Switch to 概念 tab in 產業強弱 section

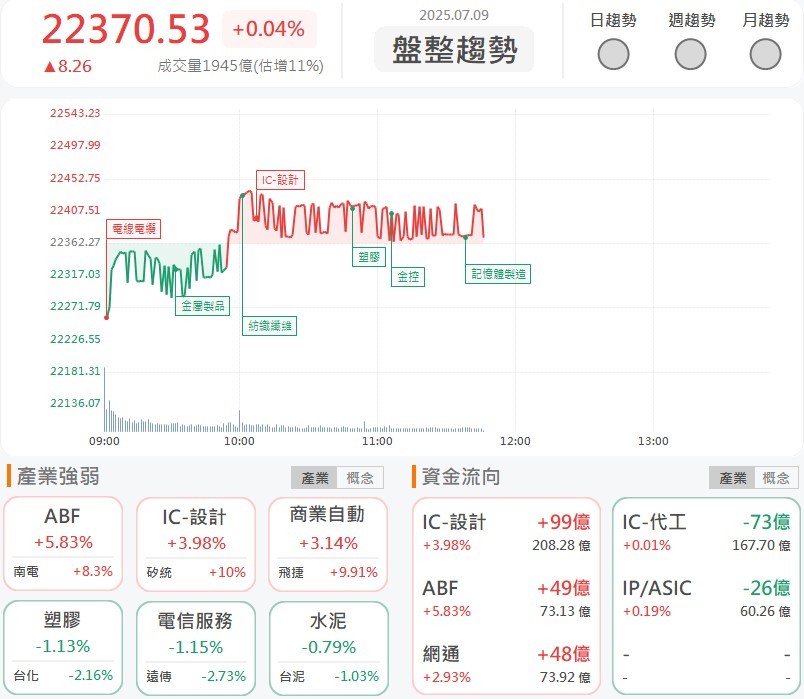pos(360,478)
